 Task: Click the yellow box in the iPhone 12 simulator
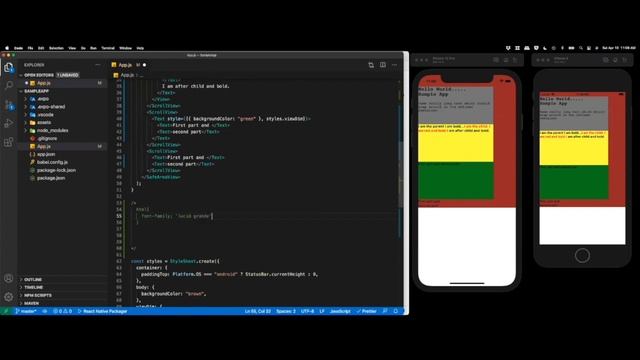pyautogui.click(x=456, y=143)
